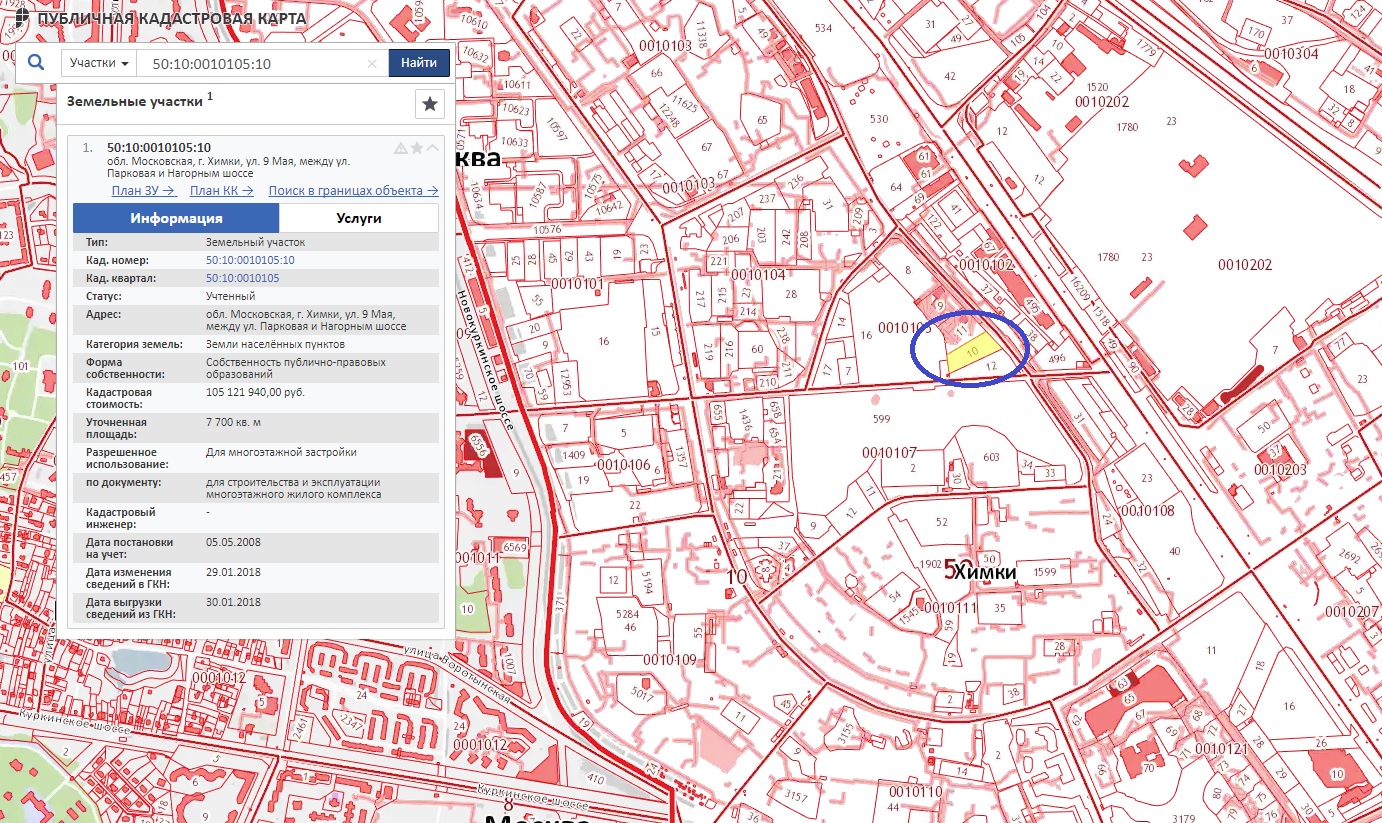1382x823 pixels.
Task: Clear the search field with the X icon
Action: click(x=372, y=64)
